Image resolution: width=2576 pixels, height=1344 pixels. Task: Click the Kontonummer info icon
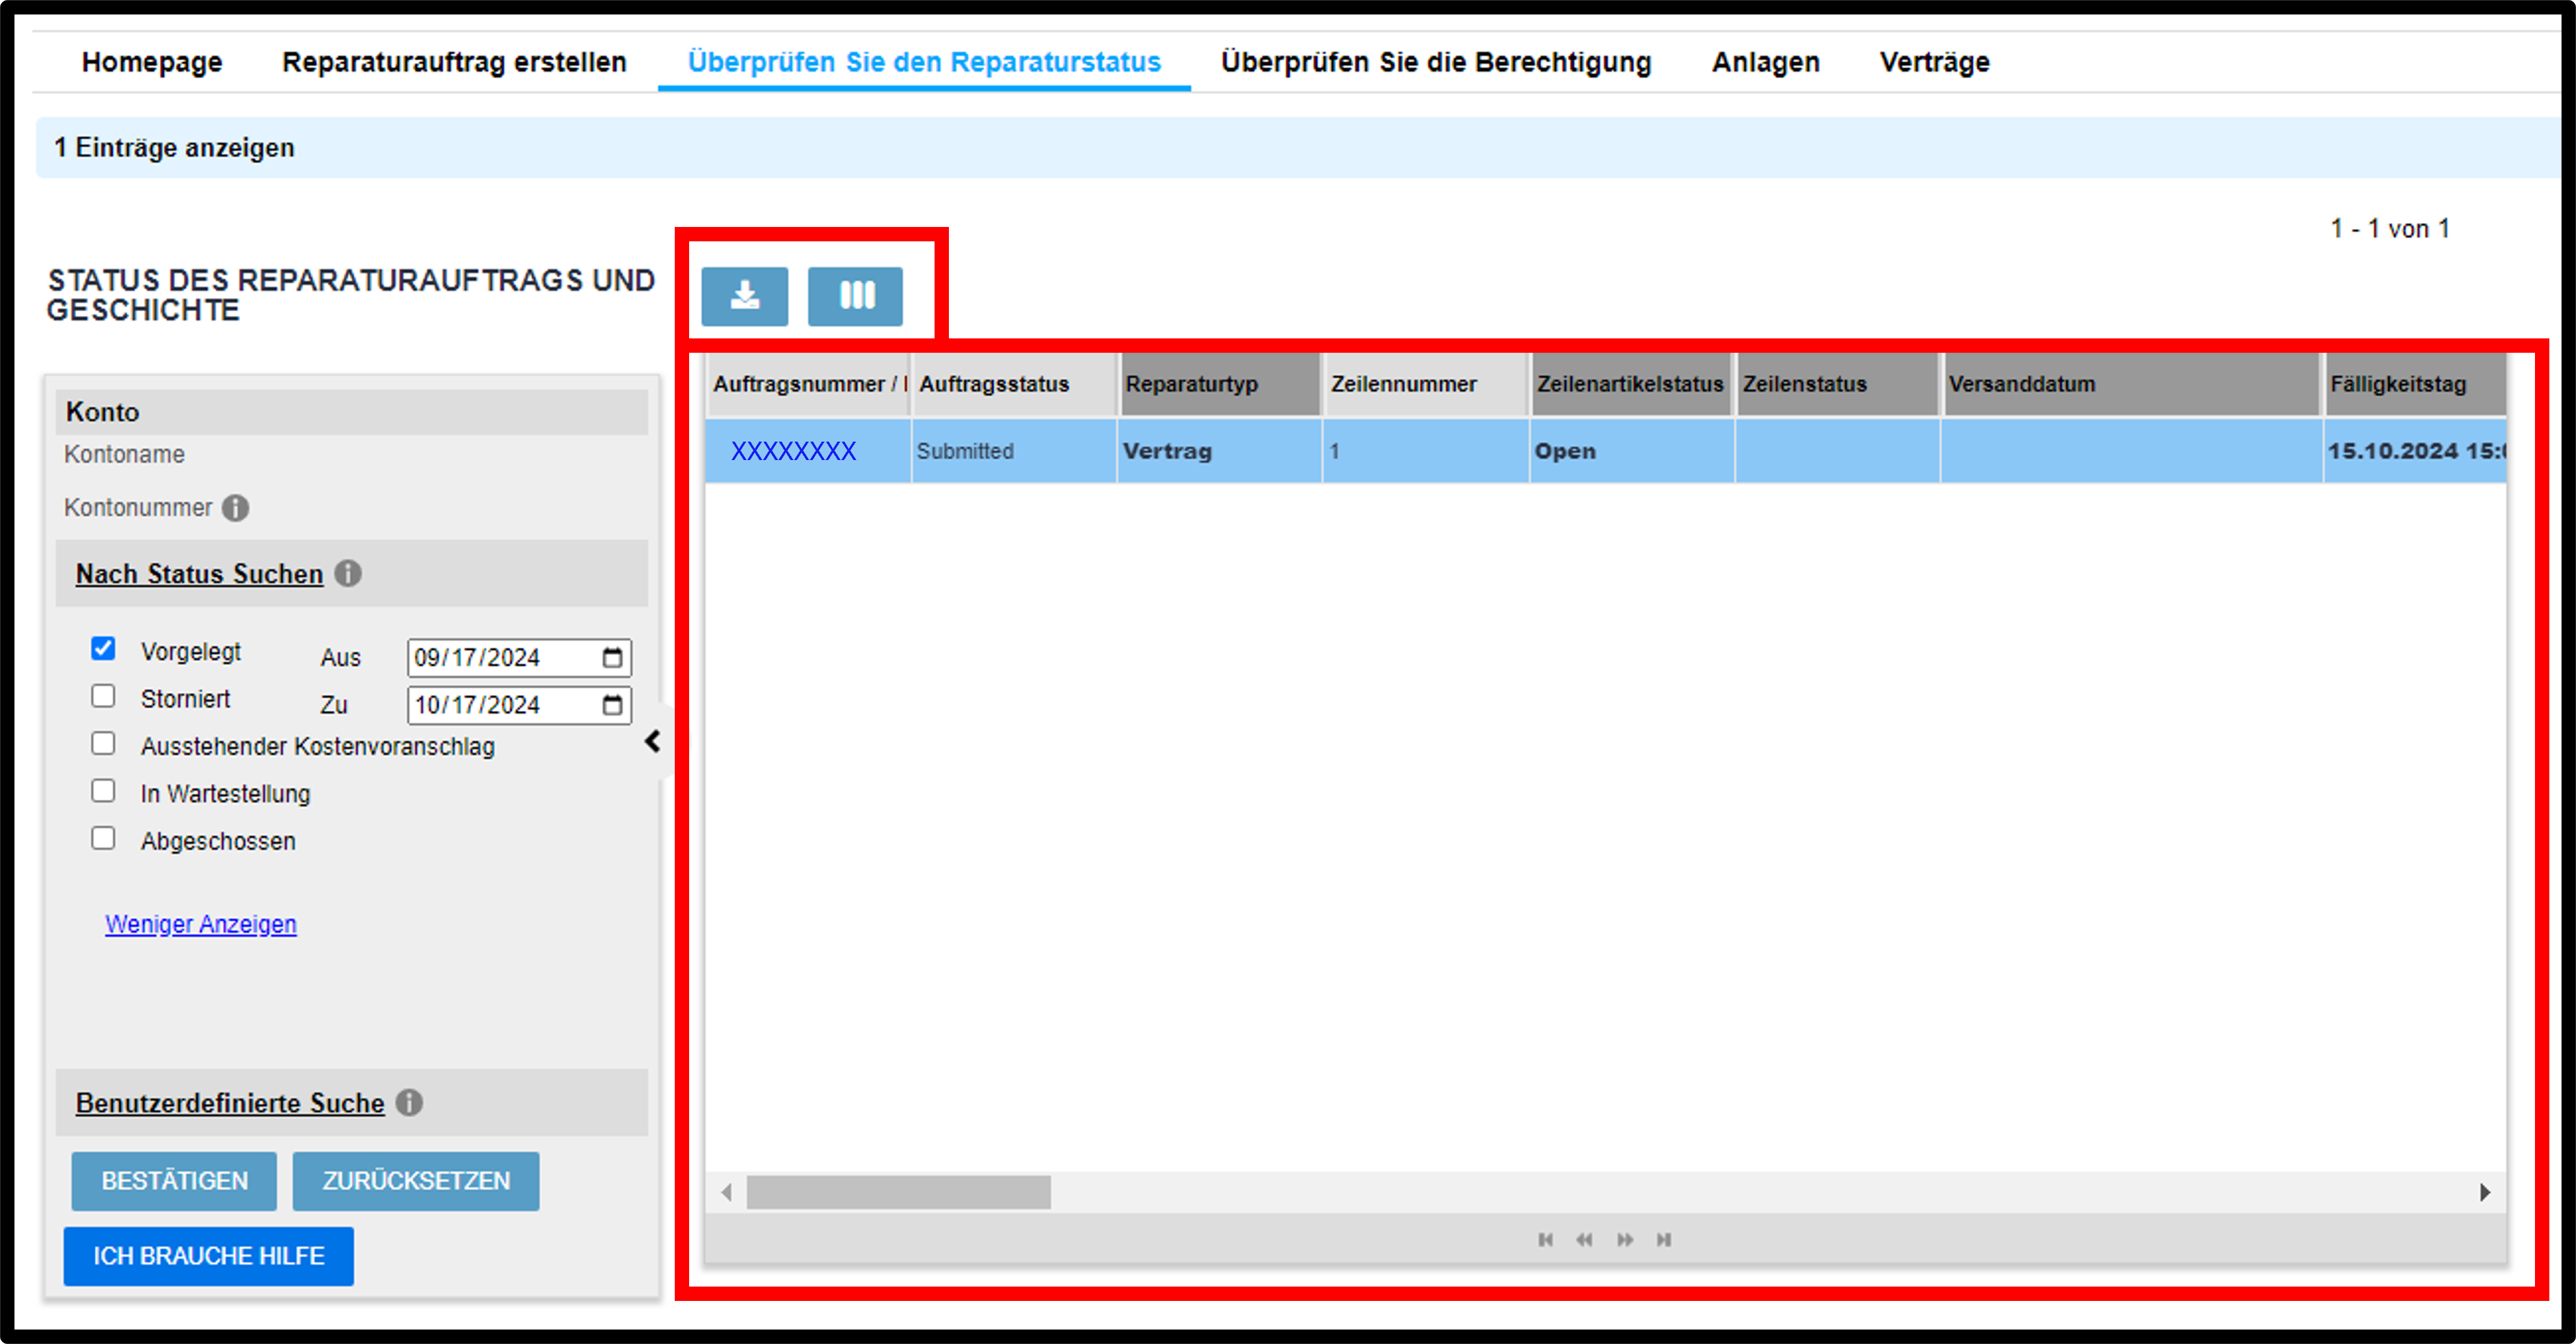pos(235,508)
